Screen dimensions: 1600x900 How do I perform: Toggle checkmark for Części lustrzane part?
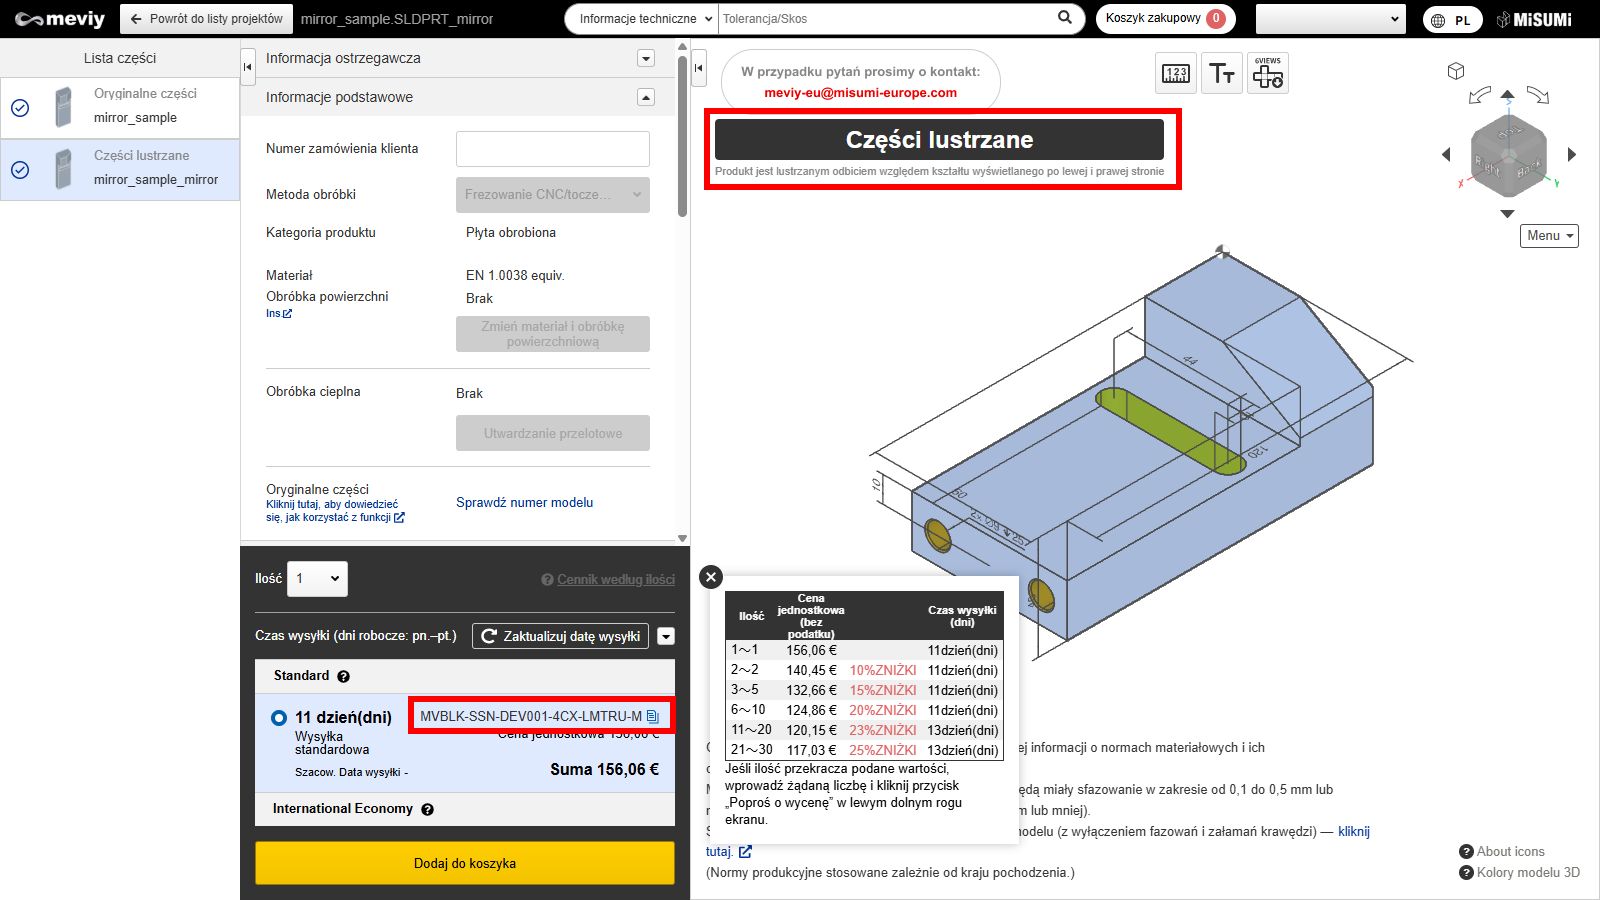pos(20,170)
